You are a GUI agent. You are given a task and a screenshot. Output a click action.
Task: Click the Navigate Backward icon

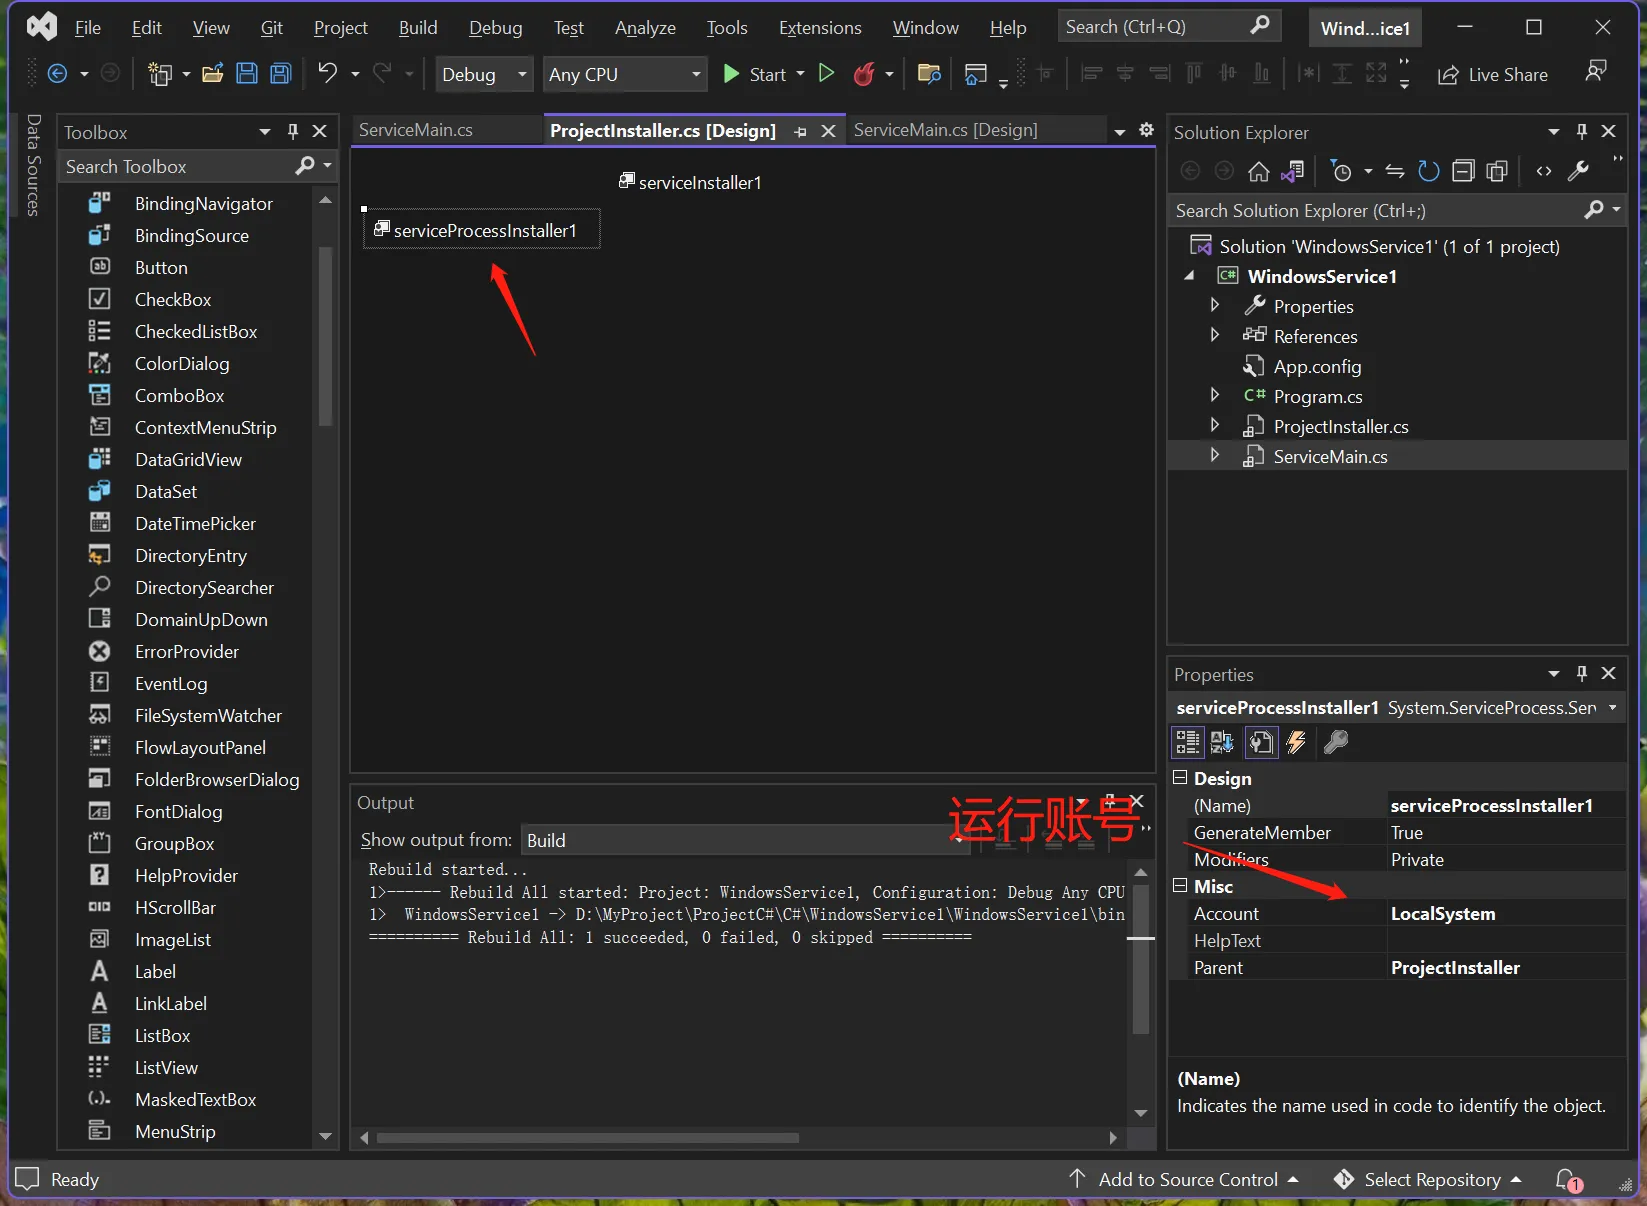(58, 74)
